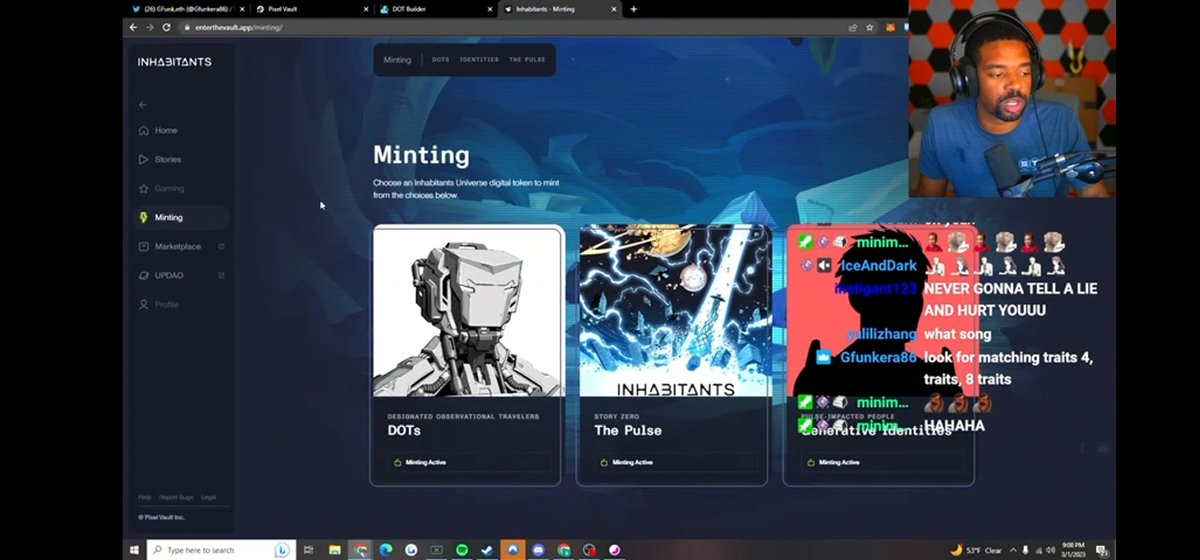This screenshot has width=1200, height=560.
Task: Click the Marketplace external-link icon
Action: [221, 246]
